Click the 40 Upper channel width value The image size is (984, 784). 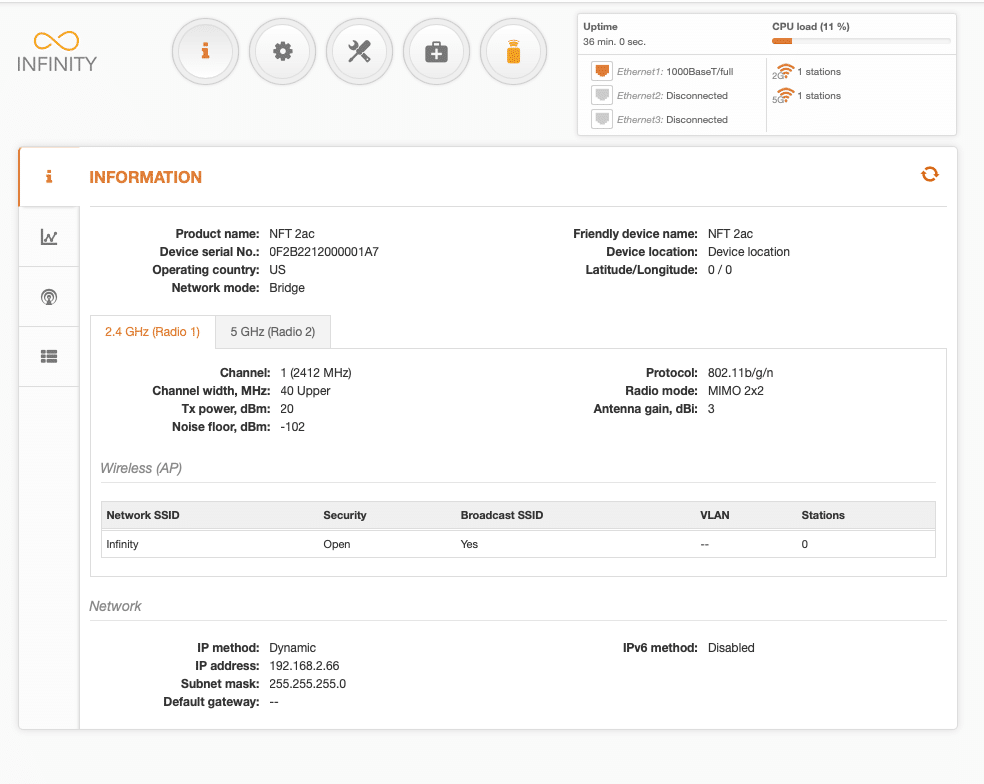pos(305,390)
